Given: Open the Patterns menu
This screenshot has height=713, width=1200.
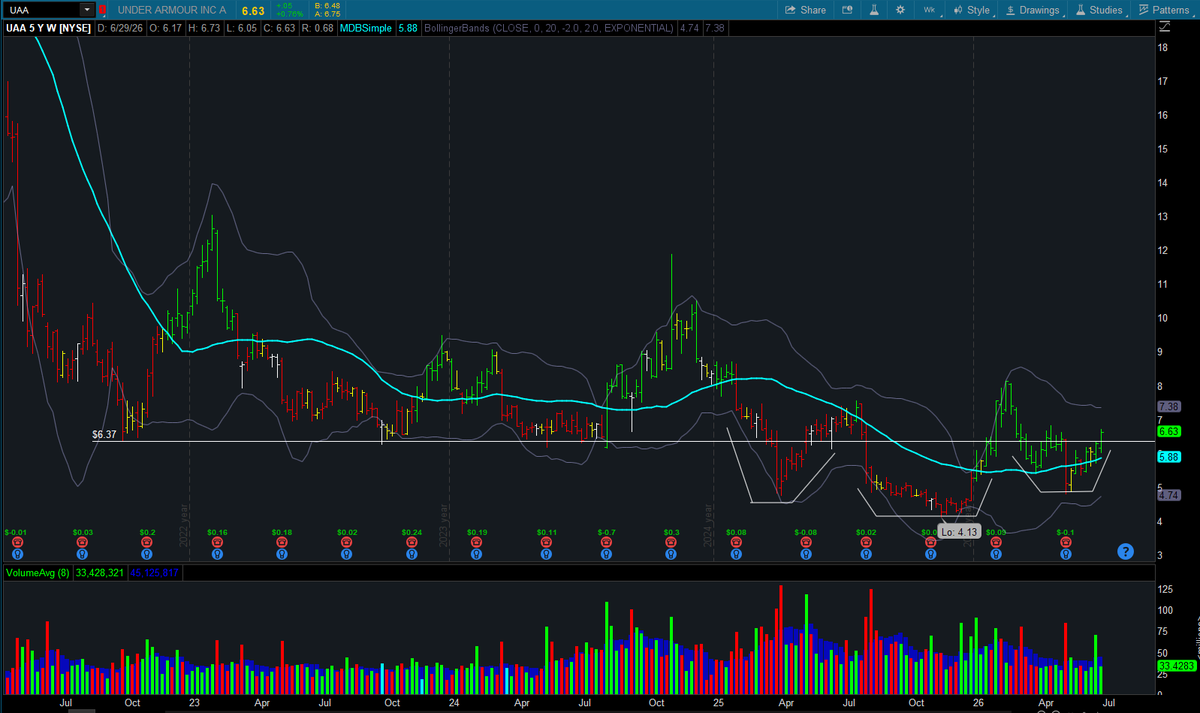Looking at the screenshot, I should [x=1164, y=10].
